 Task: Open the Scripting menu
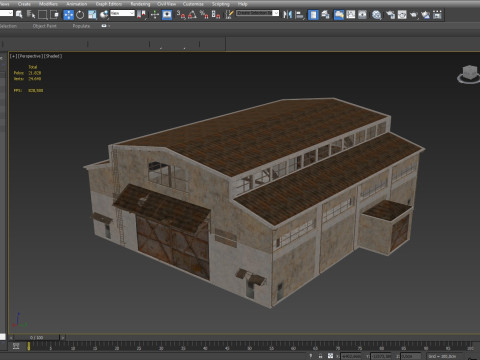coord(221,4)
